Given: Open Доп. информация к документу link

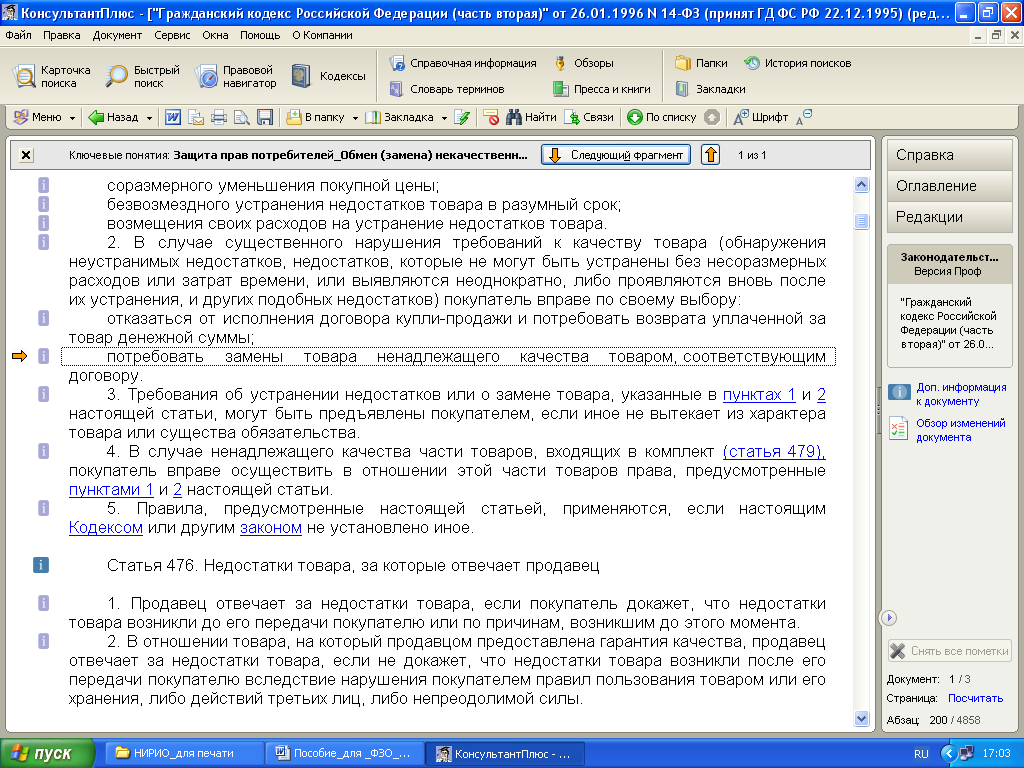Looking at the screenshot, I should [x=961, y=394].
